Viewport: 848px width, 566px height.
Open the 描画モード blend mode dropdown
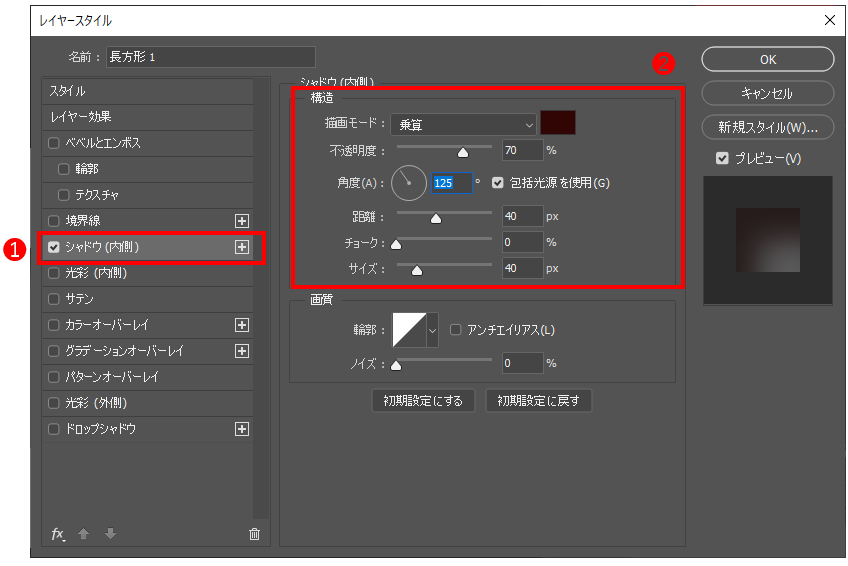[464, 125]
